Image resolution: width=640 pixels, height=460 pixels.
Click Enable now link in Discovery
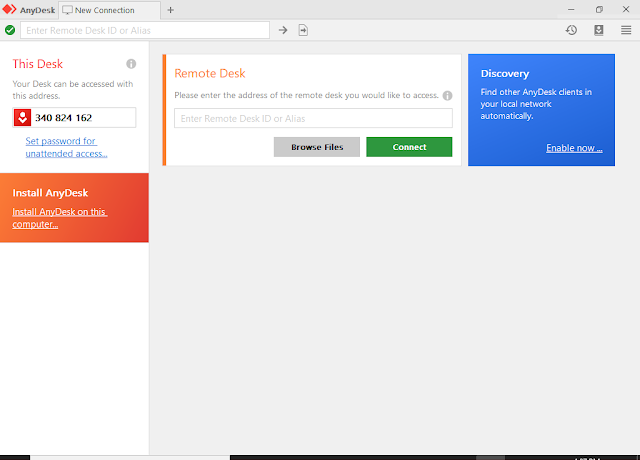pos(574,148)
